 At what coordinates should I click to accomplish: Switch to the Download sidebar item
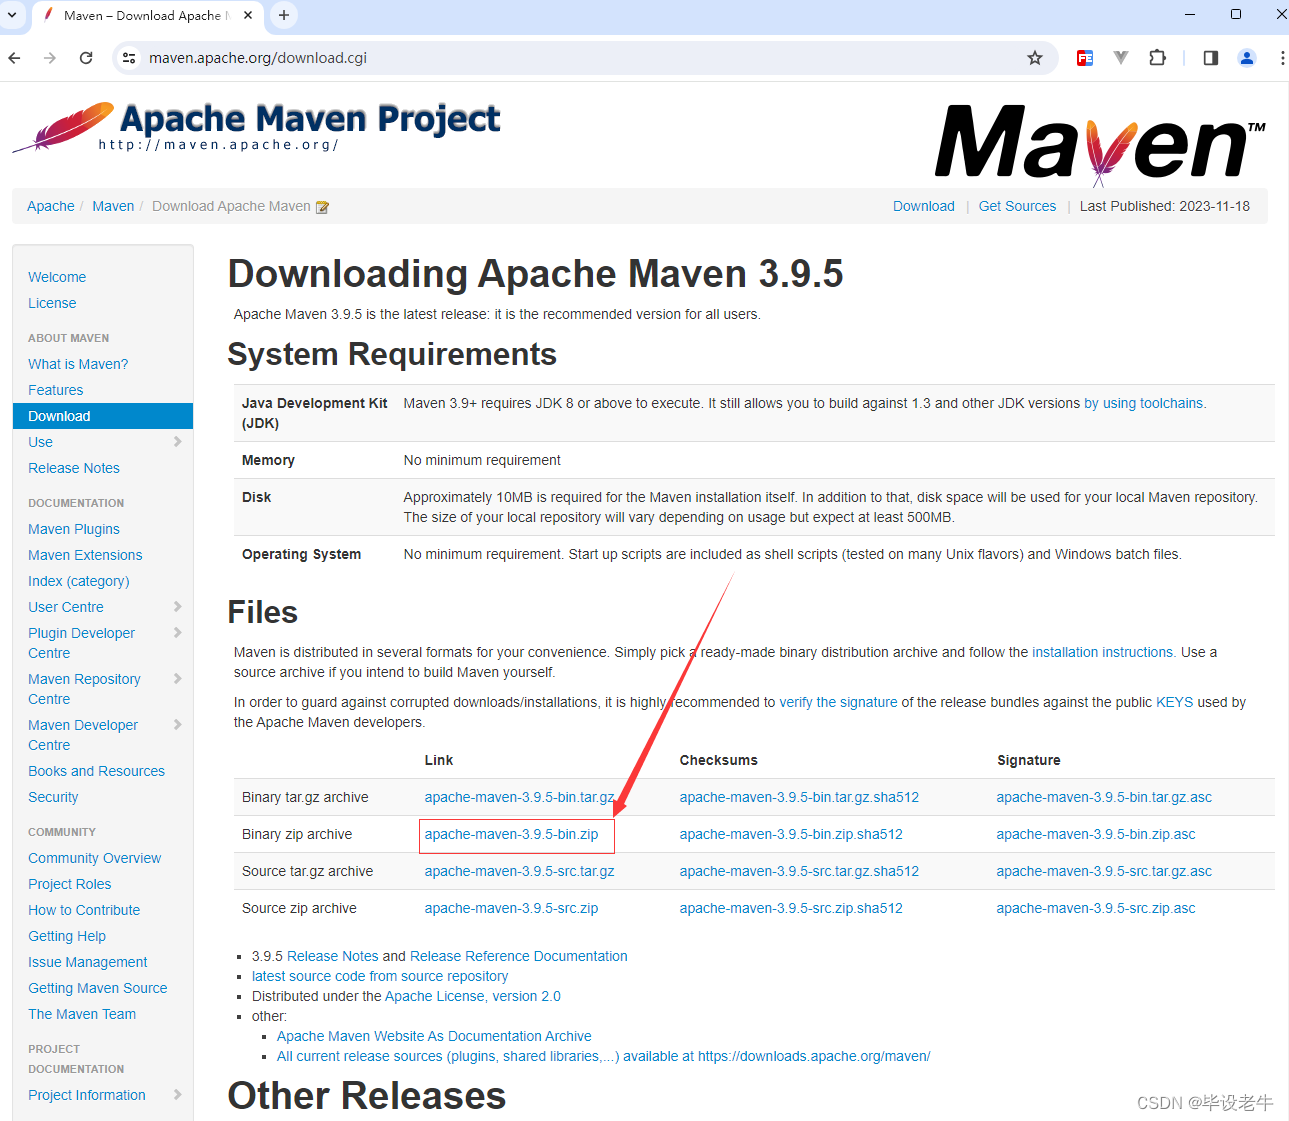[x=59, y=416]
